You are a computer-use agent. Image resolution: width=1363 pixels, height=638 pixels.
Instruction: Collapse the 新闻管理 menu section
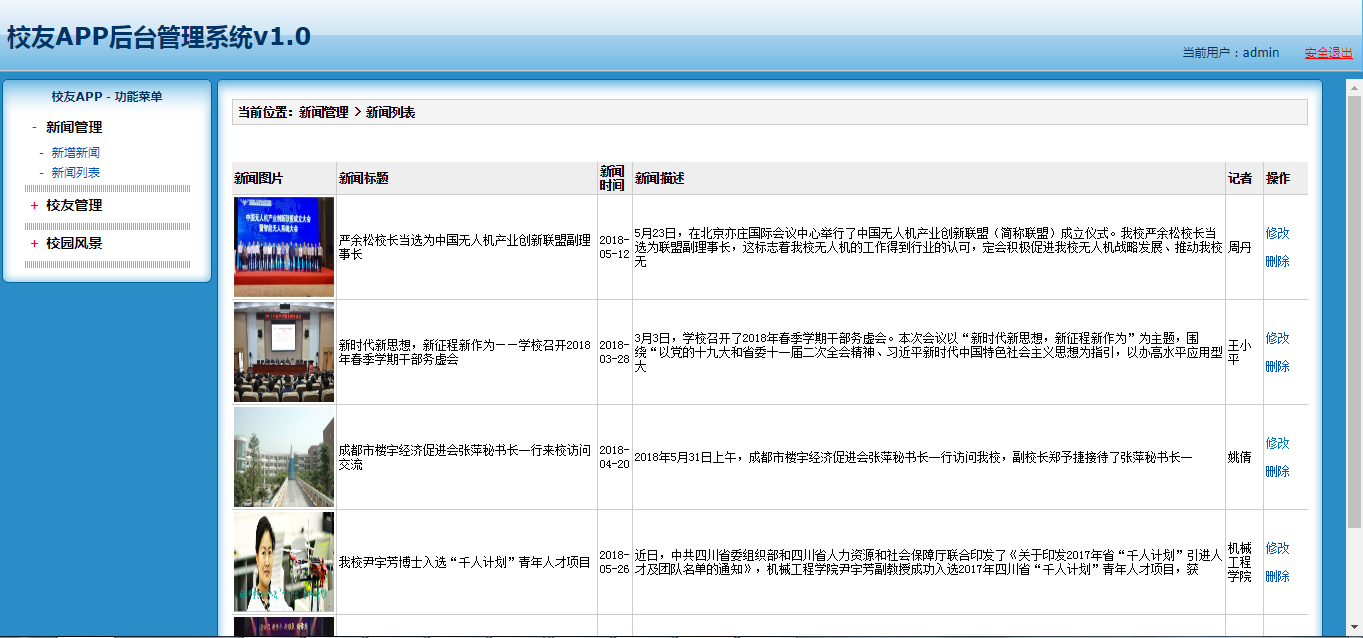point(74,127)
